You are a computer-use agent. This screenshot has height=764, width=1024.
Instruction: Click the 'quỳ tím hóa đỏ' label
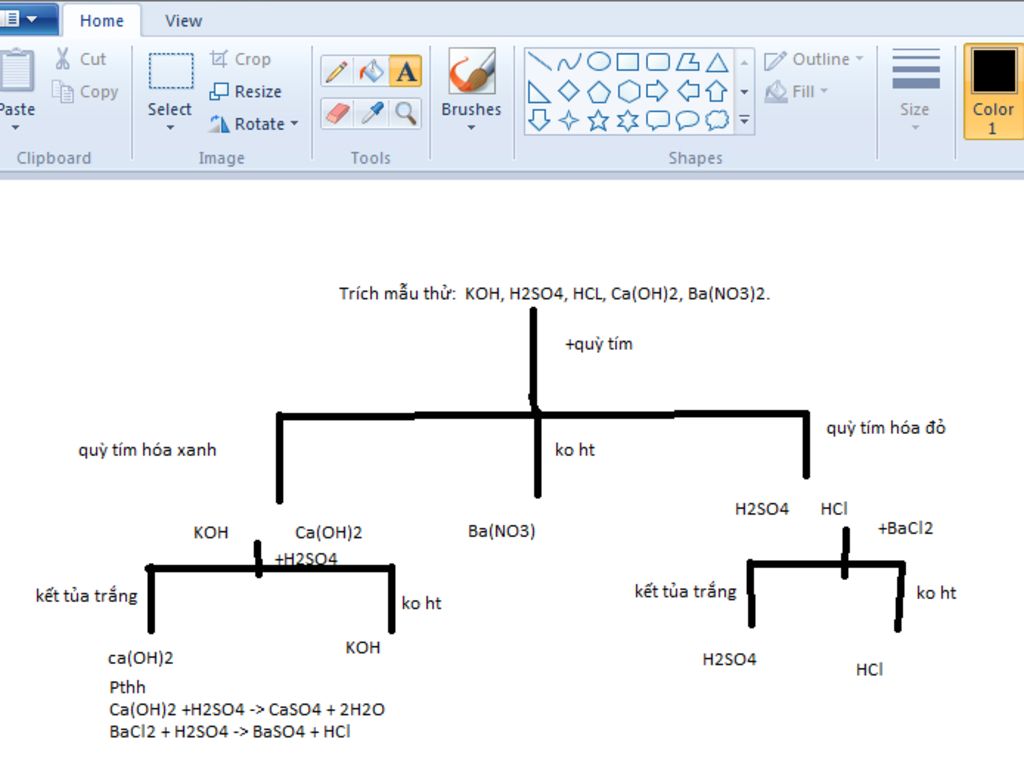tap(886, 428)
